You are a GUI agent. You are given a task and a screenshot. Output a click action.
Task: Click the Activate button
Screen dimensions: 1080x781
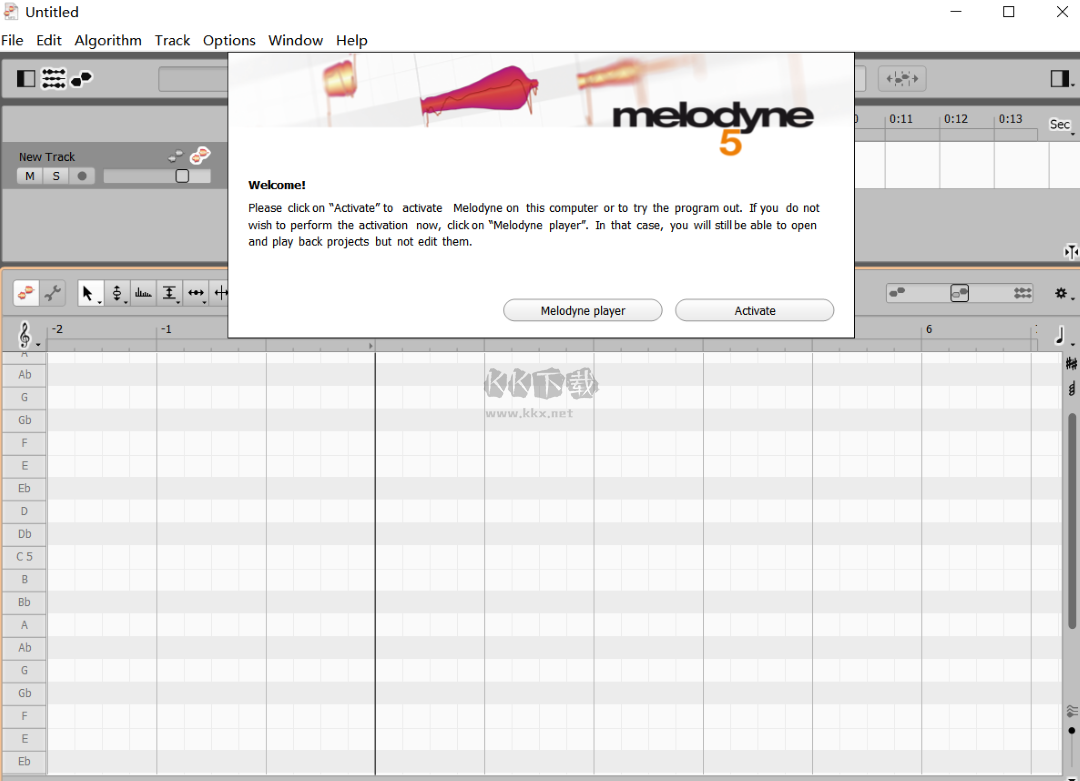[x=754, y=310]
